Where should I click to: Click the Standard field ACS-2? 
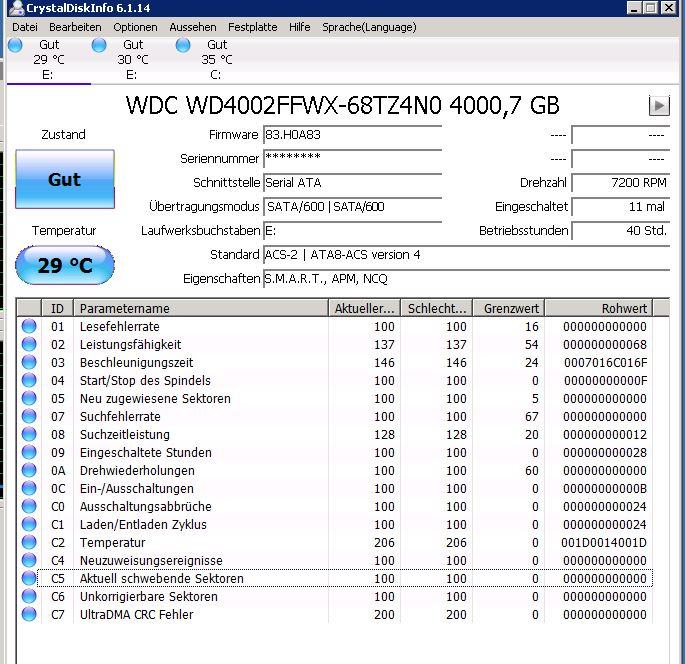(466, 255)
